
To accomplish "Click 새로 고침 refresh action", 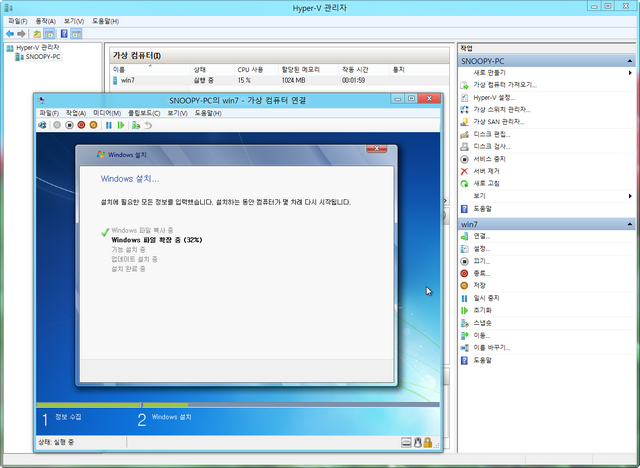I will tap(486, 184).
